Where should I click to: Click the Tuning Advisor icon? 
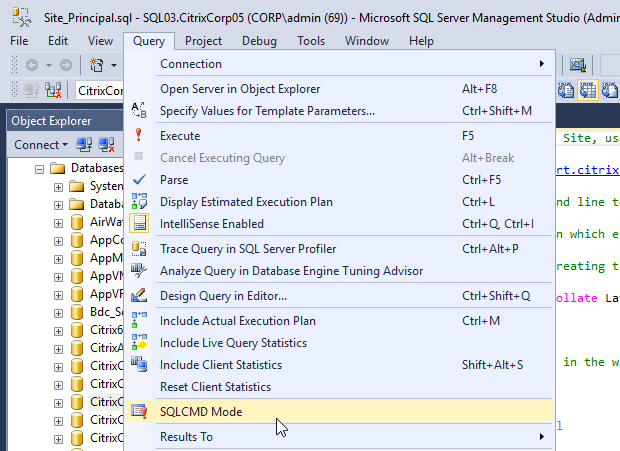coord(139,270)
